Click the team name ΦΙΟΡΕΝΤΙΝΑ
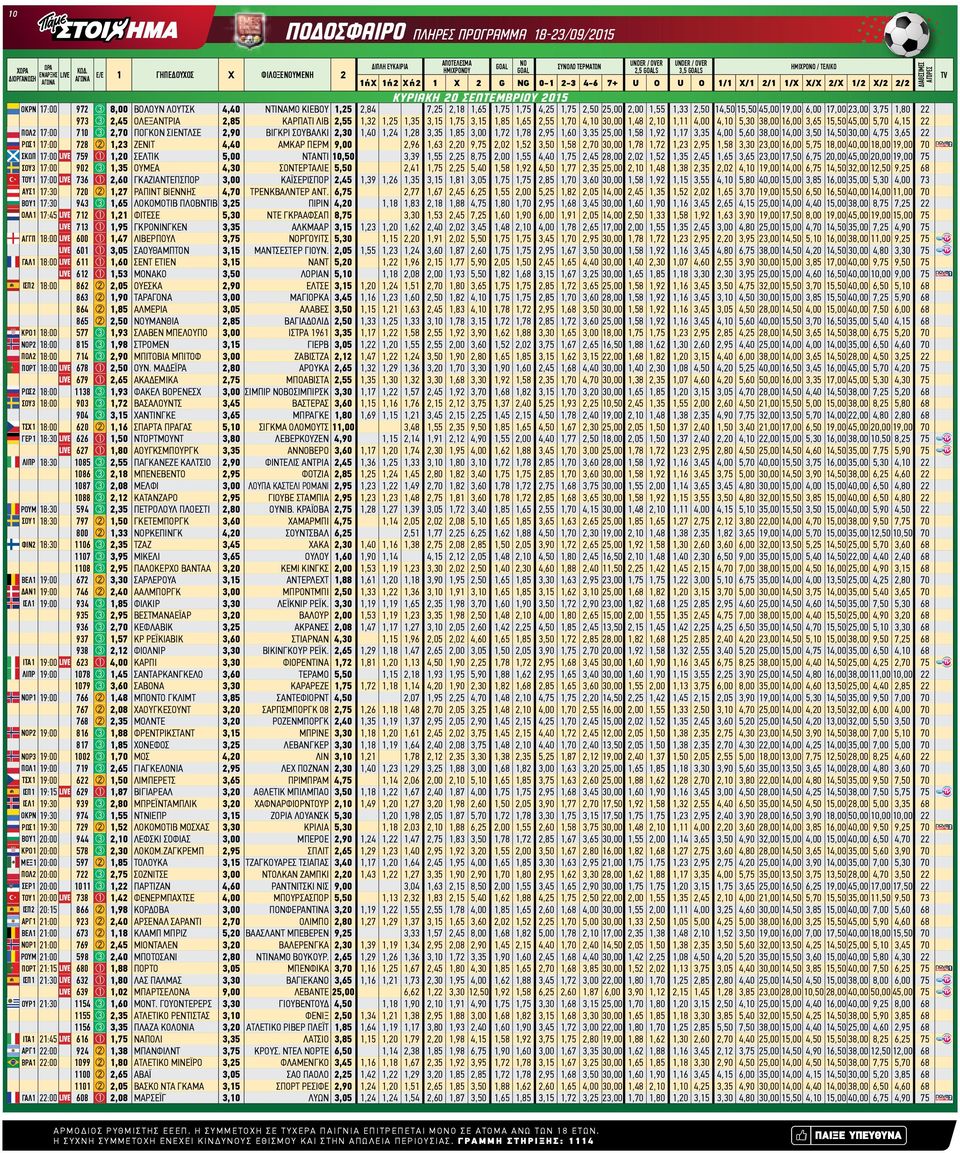 (x=305, y=663)
